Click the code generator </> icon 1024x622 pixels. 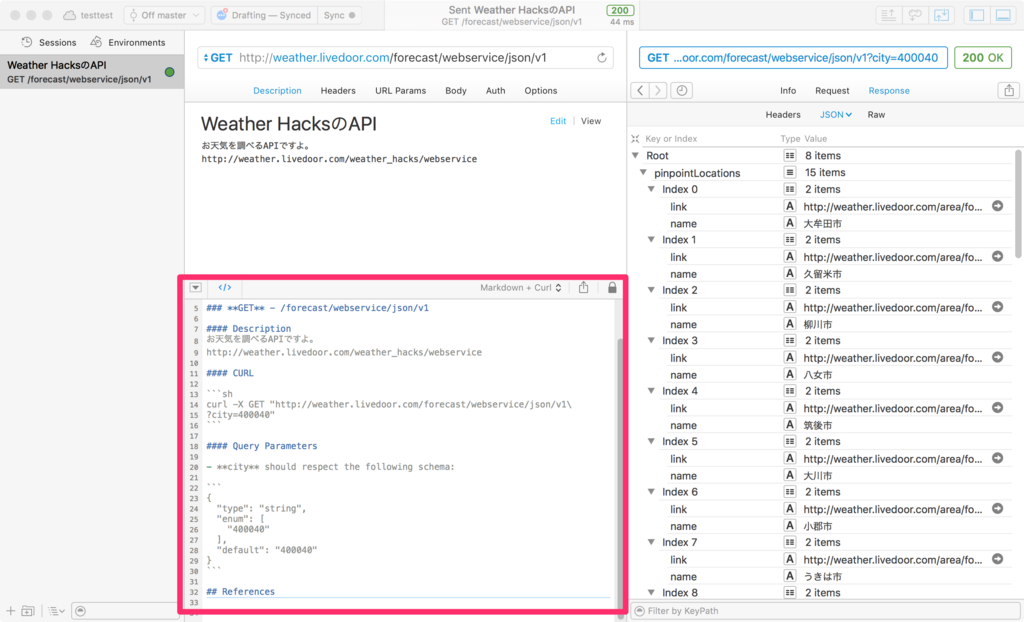[x=225, y=287]
